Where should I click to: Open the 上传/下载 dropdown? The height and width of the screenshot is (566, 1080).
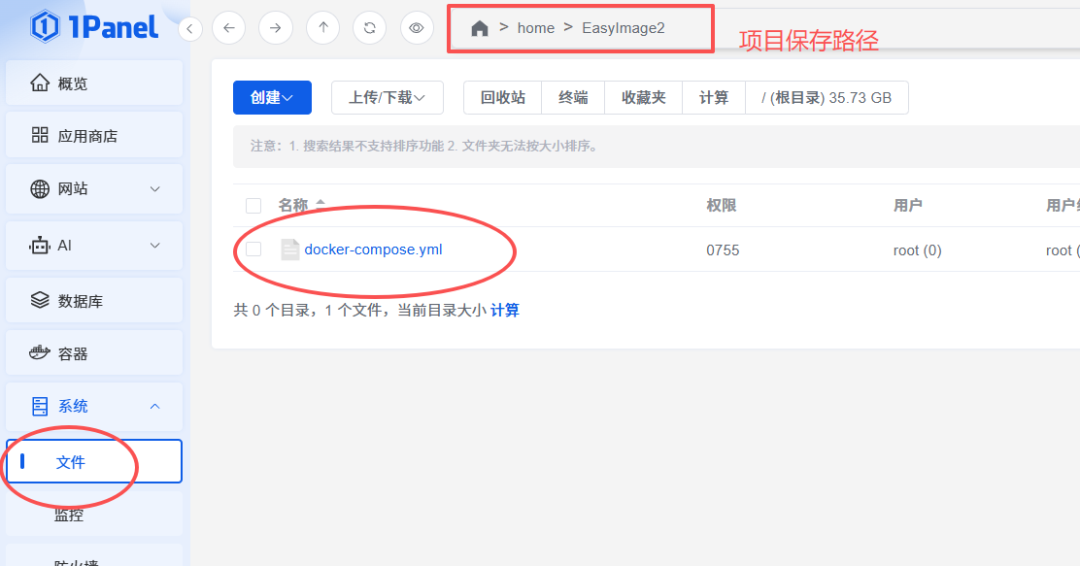point(387,98)
